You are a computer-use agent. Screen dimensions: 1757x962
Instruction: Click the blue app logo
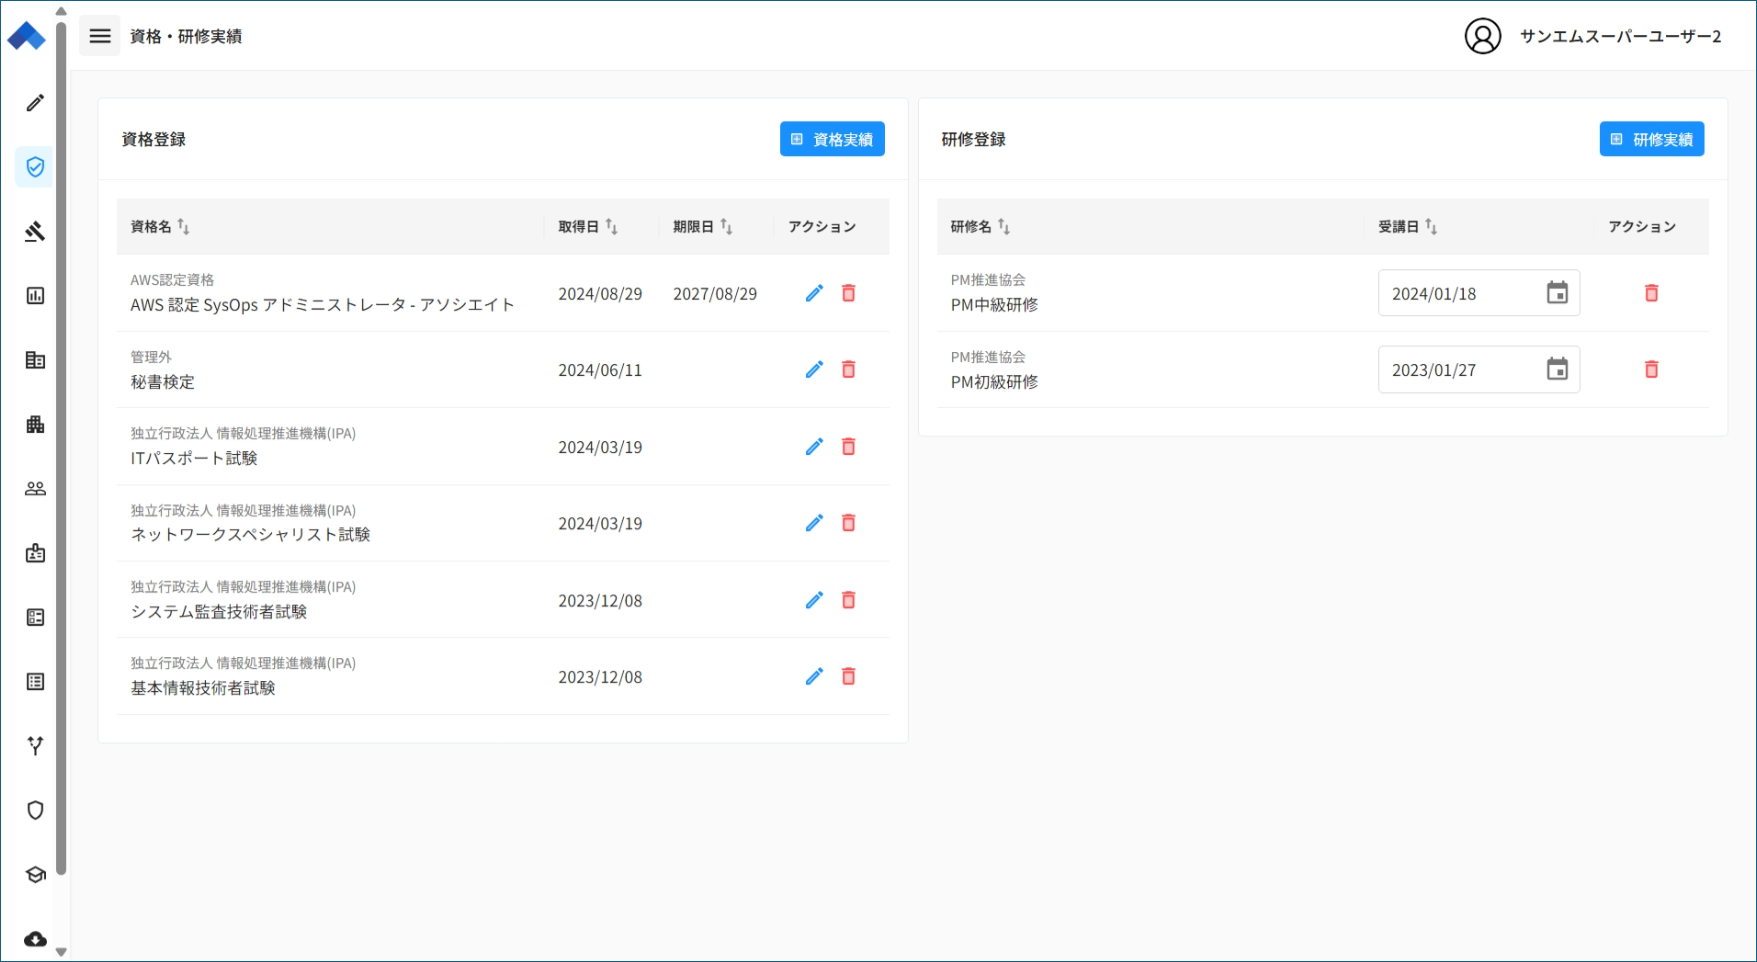(26, 37)
